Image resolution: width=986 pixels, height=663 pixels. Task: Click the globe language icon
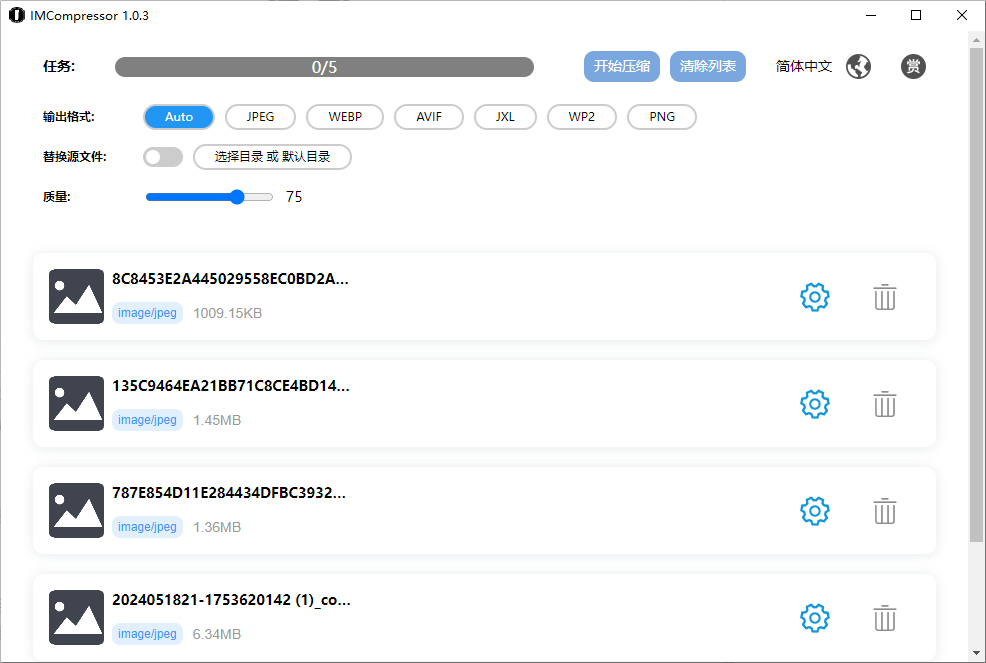[x=858, y=67]
